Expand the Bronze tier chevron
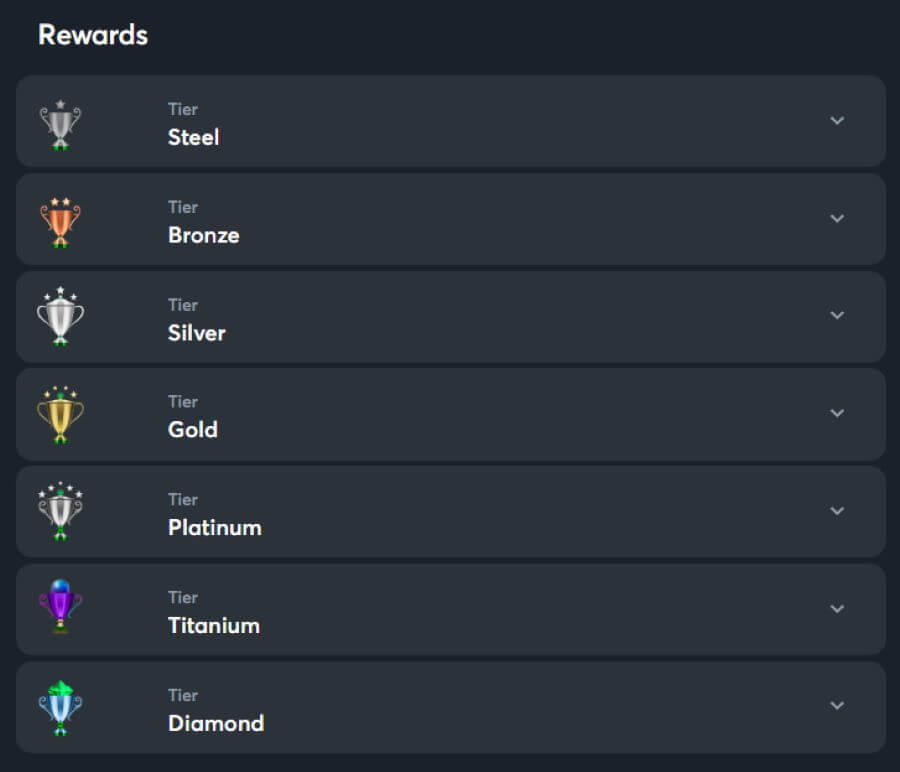The width and height of the screenshot is (900, 772). (837, 218)
